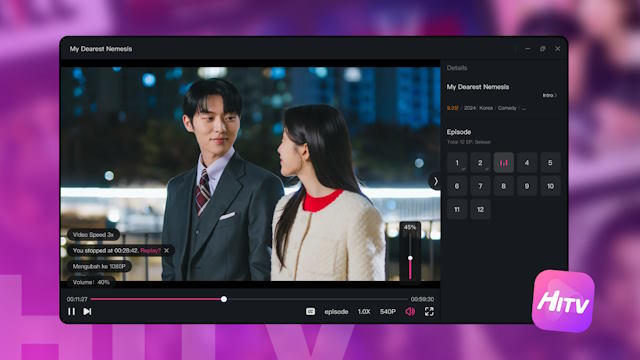
Task: Click the vertical volume slider handle
Action: click(410, 258)
